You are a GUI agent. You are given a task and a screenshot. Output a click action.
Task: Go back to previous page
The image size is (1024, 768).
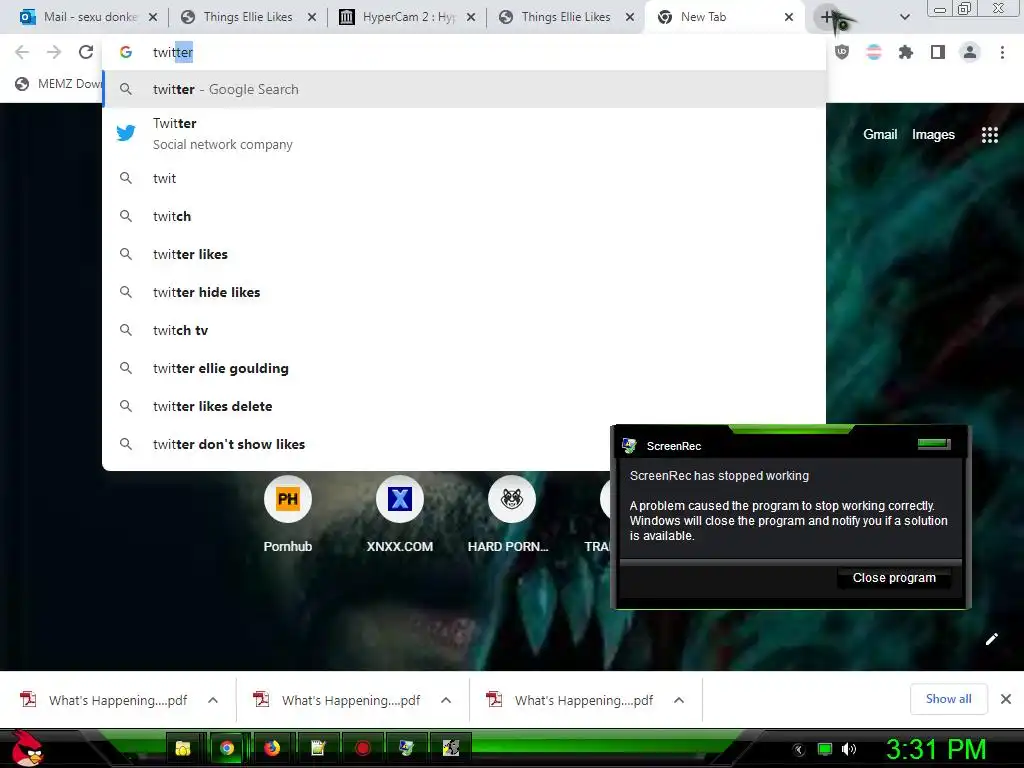[x=22, y=52]
